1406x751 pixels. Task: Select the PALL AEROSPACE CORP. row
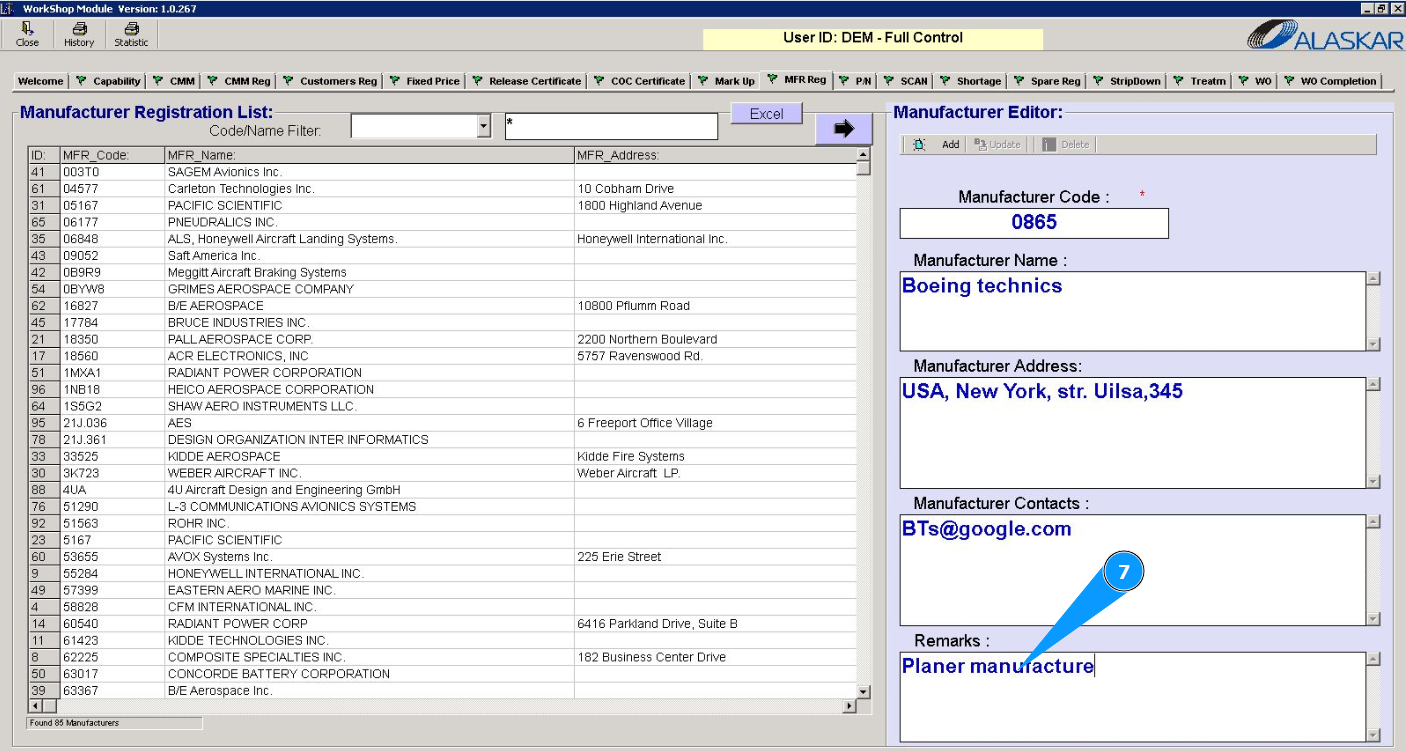(442, 339)
